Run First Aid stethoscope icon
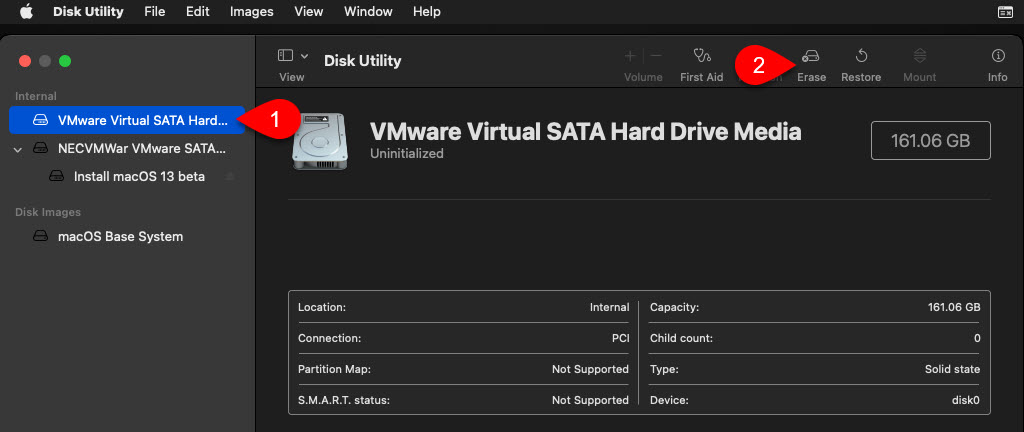Viewport: 1024px width, 432px height. click(x=702, y=56)
